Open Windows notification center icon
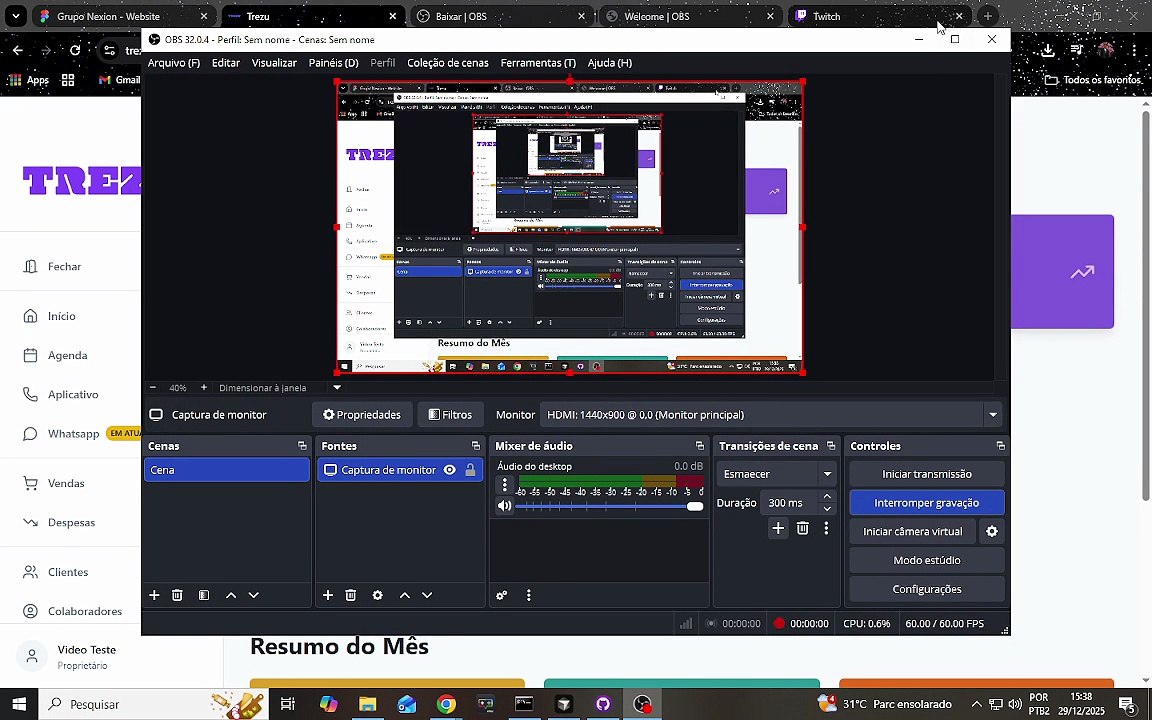 1128,705
